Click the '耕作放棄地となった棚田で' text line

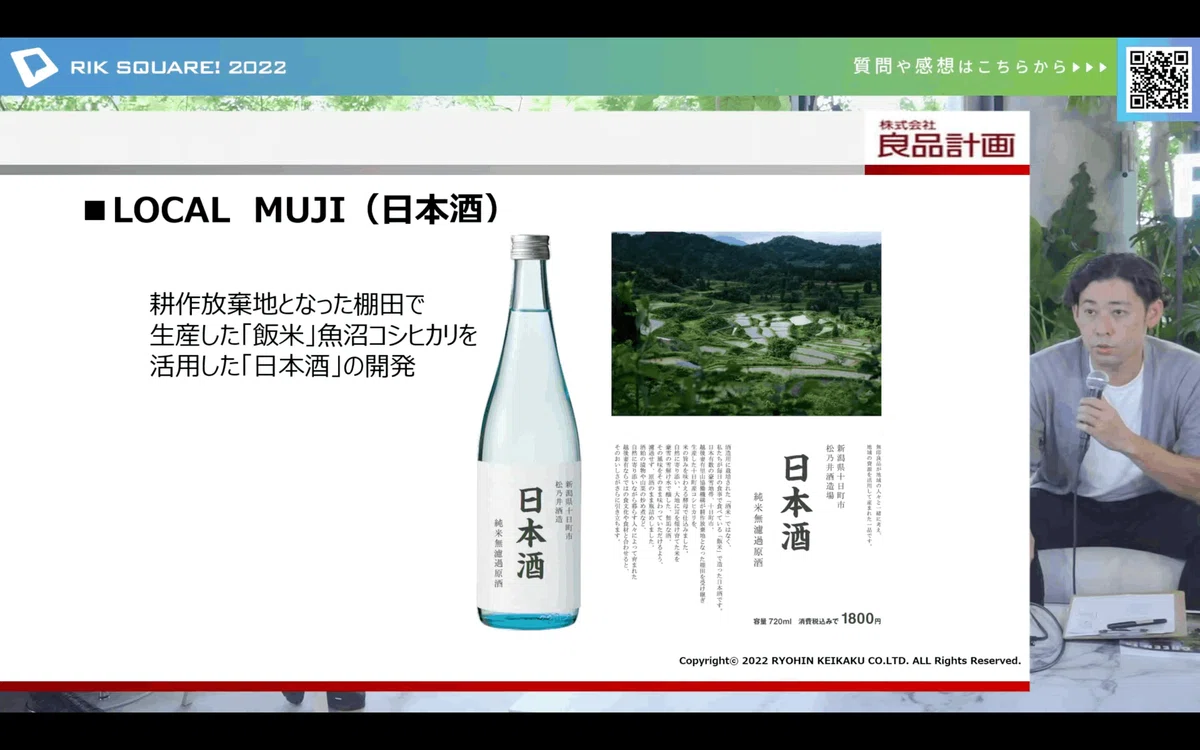[288, 302]
